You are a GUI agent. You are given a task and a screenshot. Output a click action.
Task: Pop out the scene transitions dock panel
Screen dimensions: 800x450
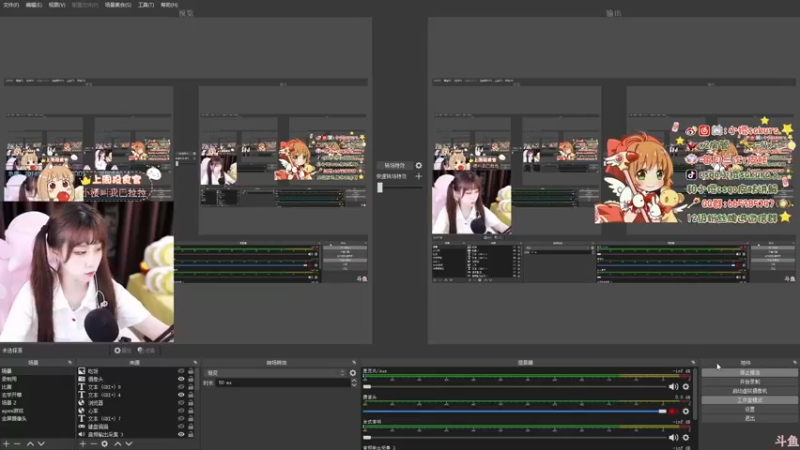click(354, 362)
